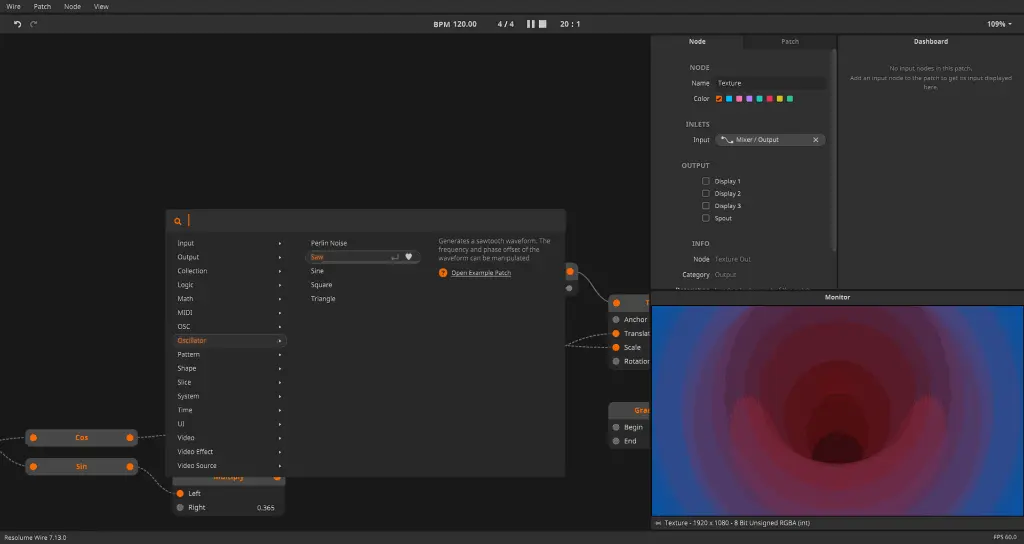Switch to the Patch tab in inspector
The width and height of the screenshot is (1024, 544).
click(789, 41)
